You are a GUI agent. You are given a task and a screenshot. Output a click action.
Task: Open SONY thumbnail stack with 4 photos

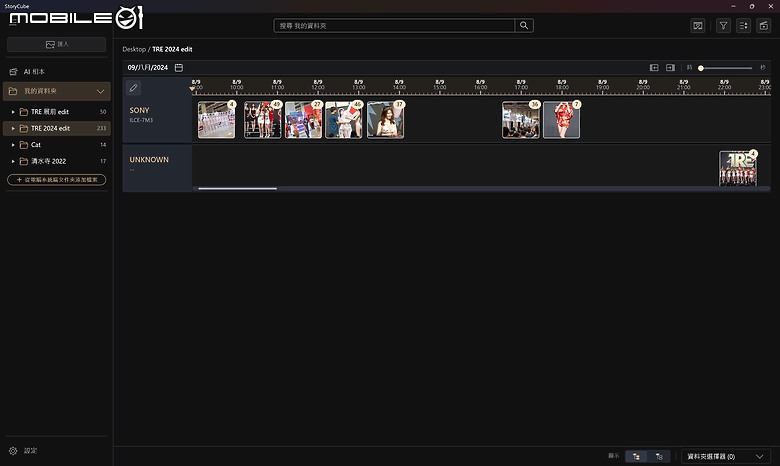point(216,120)
